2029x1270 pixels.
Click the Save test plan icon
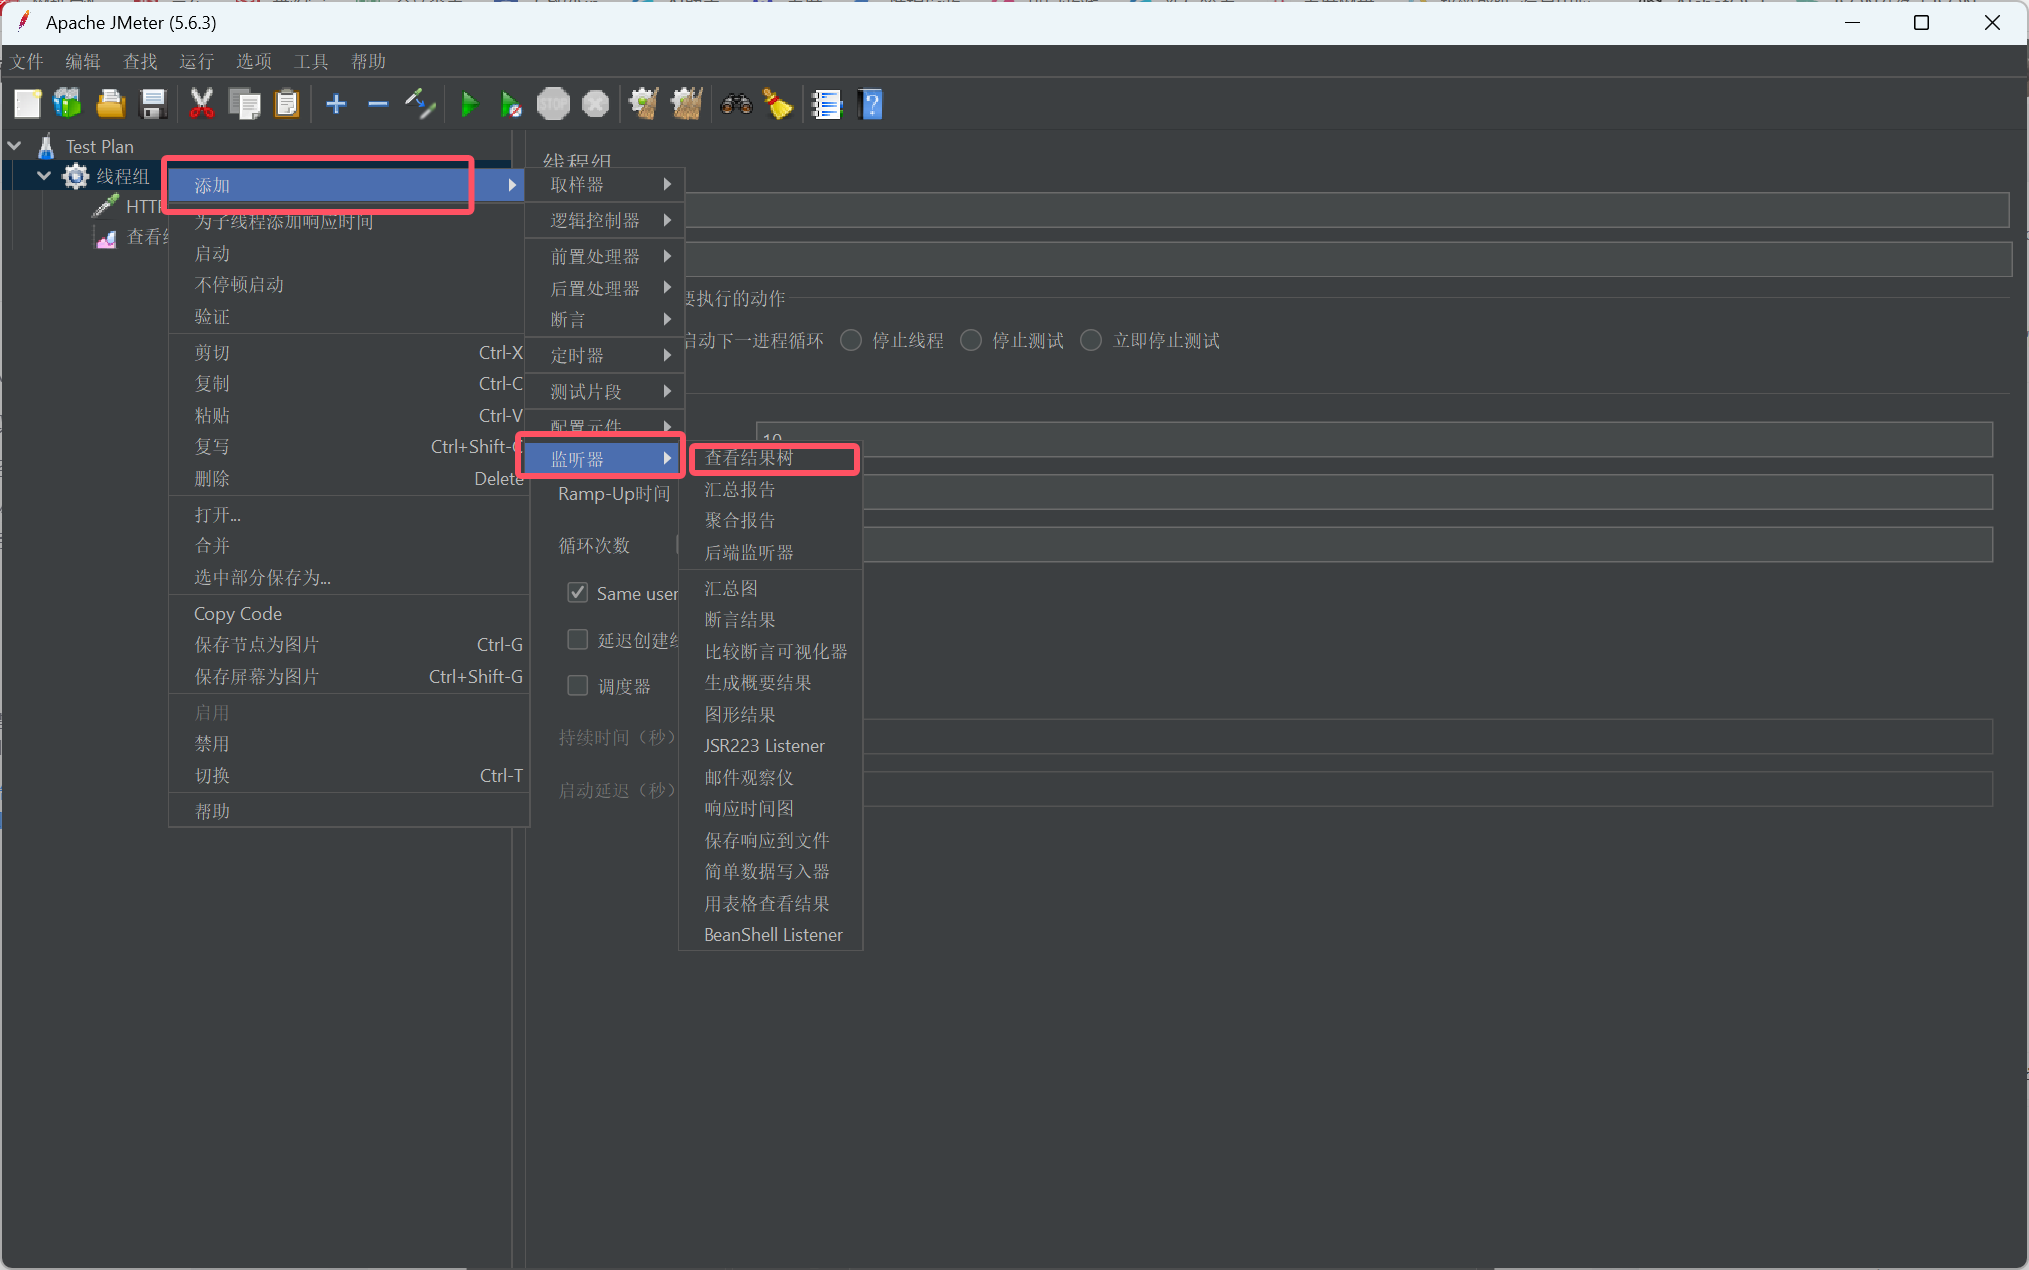pos(153,104)
